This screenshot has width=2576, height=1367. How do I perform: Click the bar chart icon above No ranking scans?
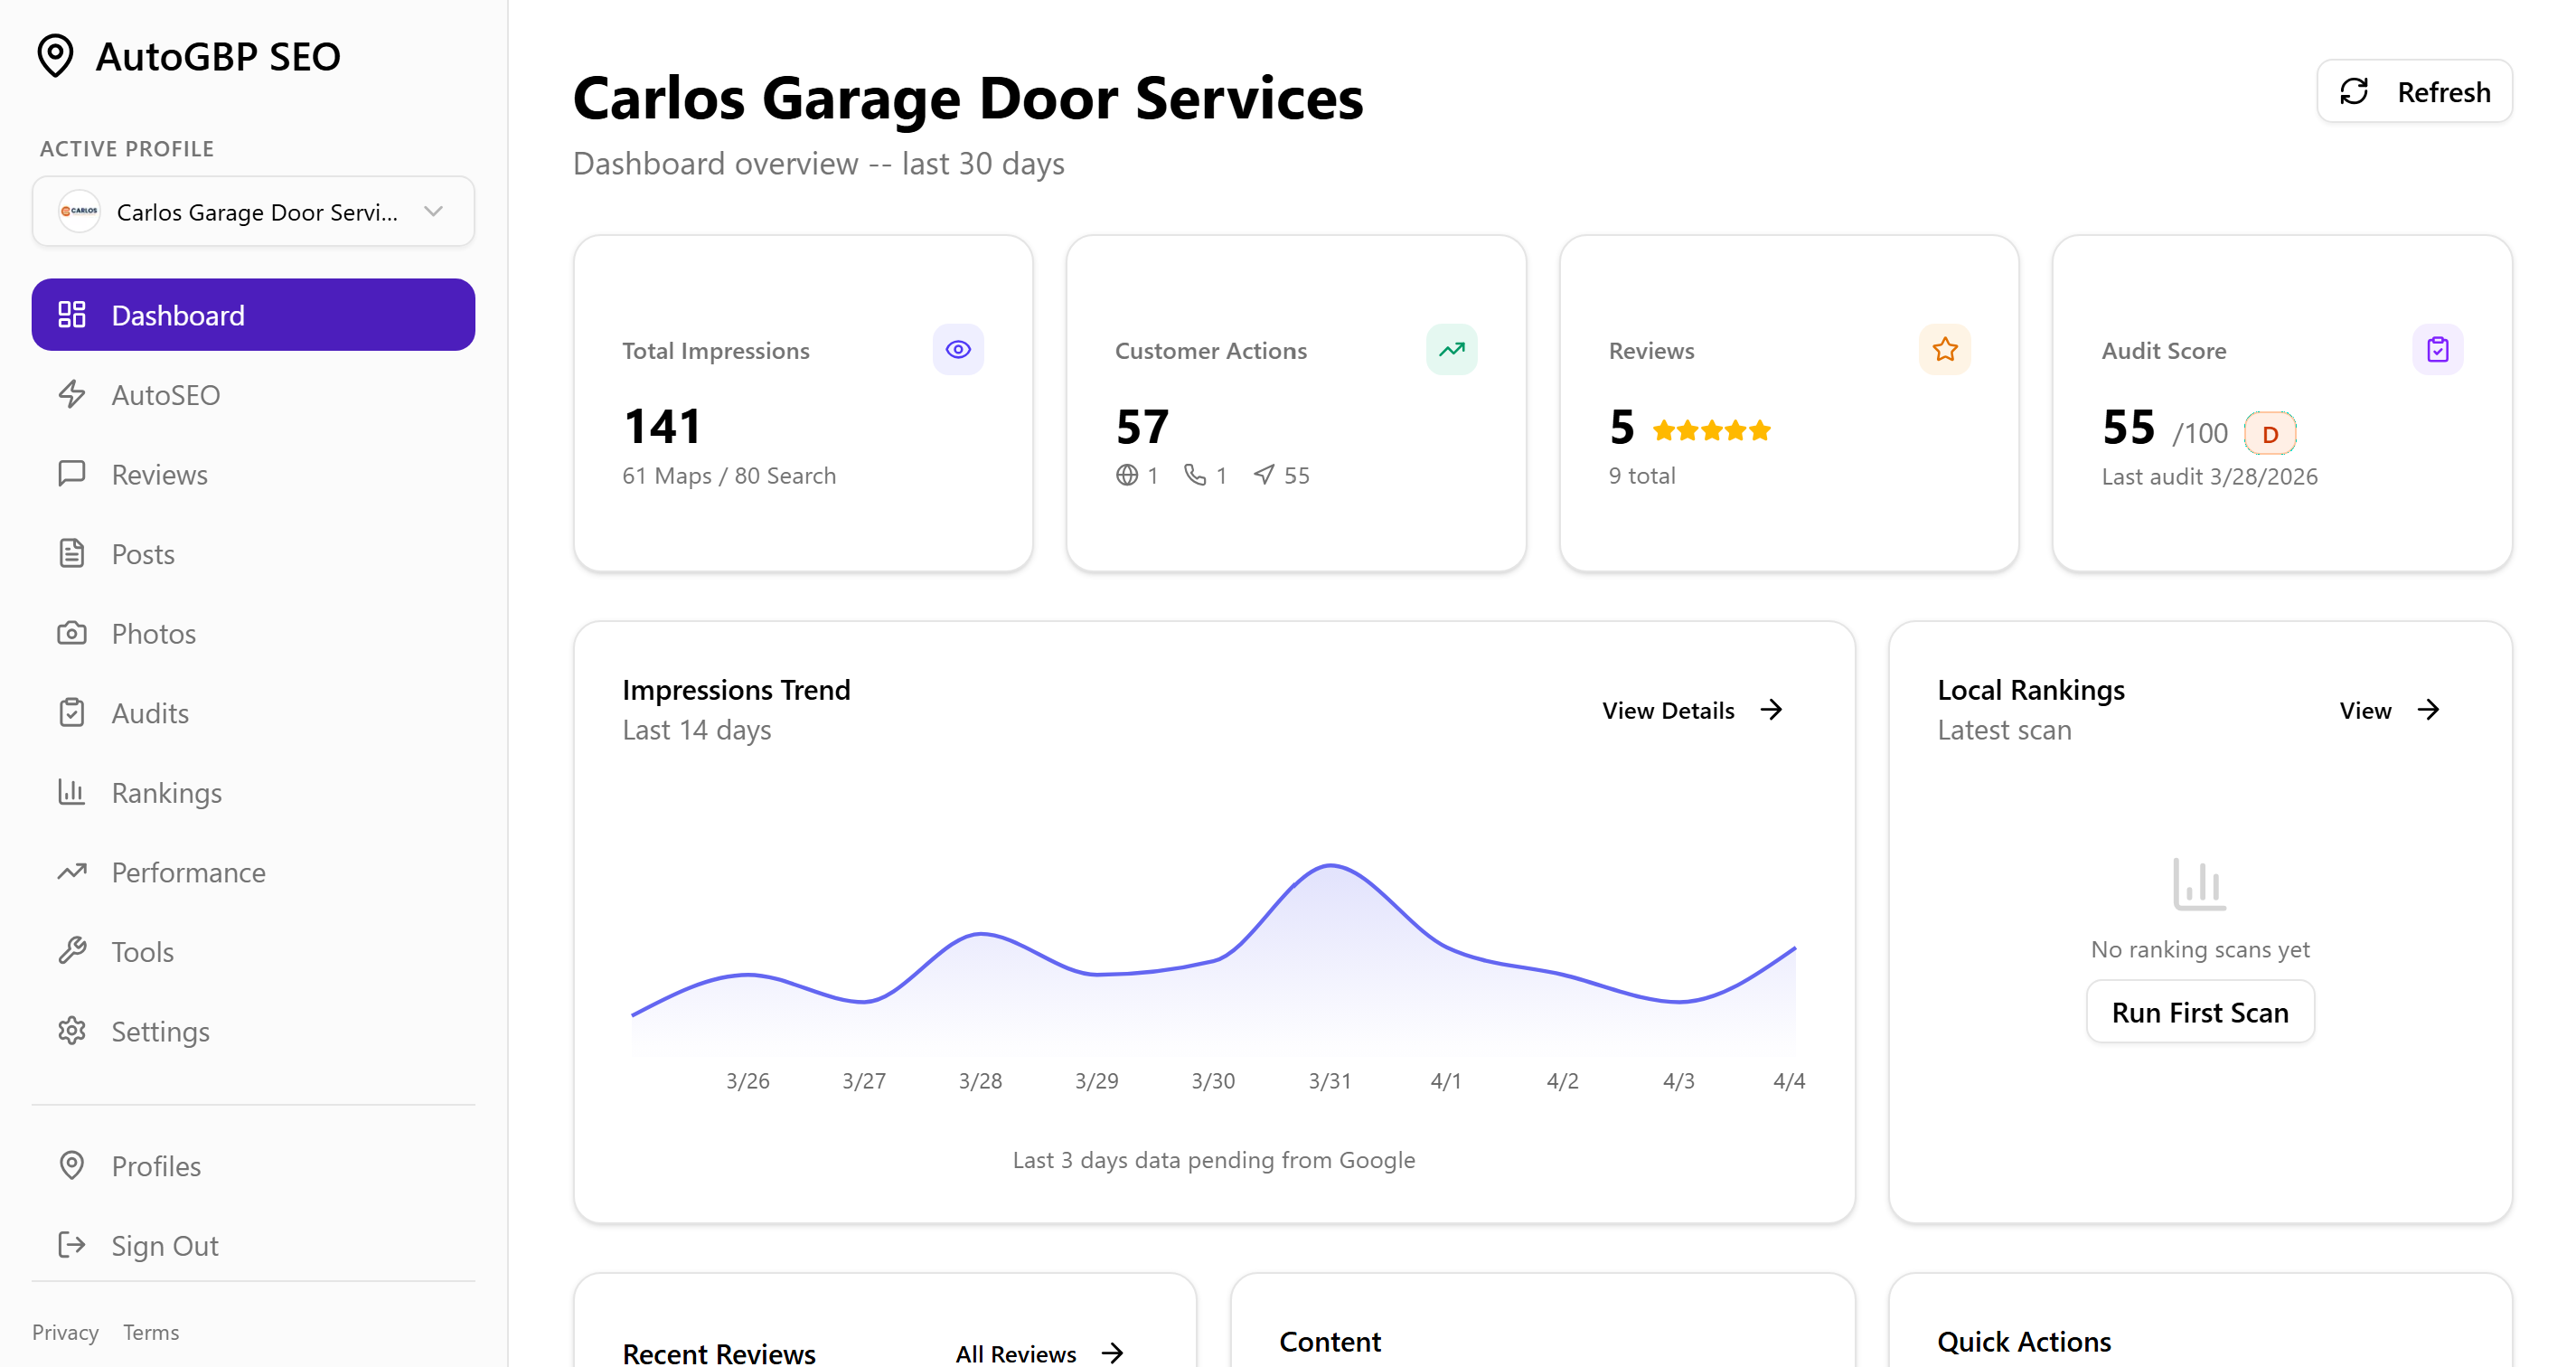coord(2198,884)
